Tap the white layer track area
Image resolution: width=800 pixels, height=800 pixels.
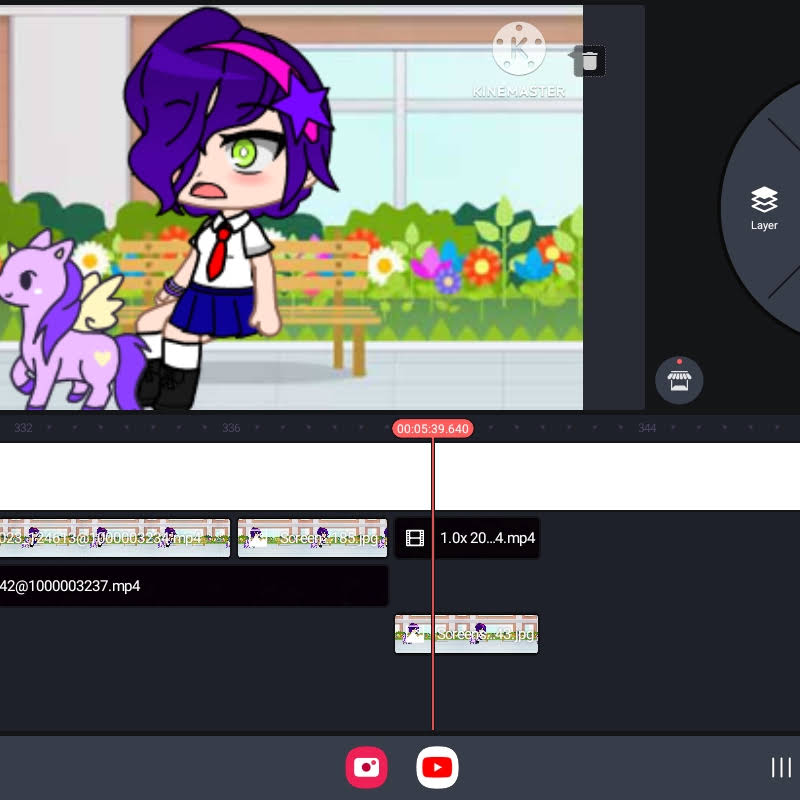(400, 476)
